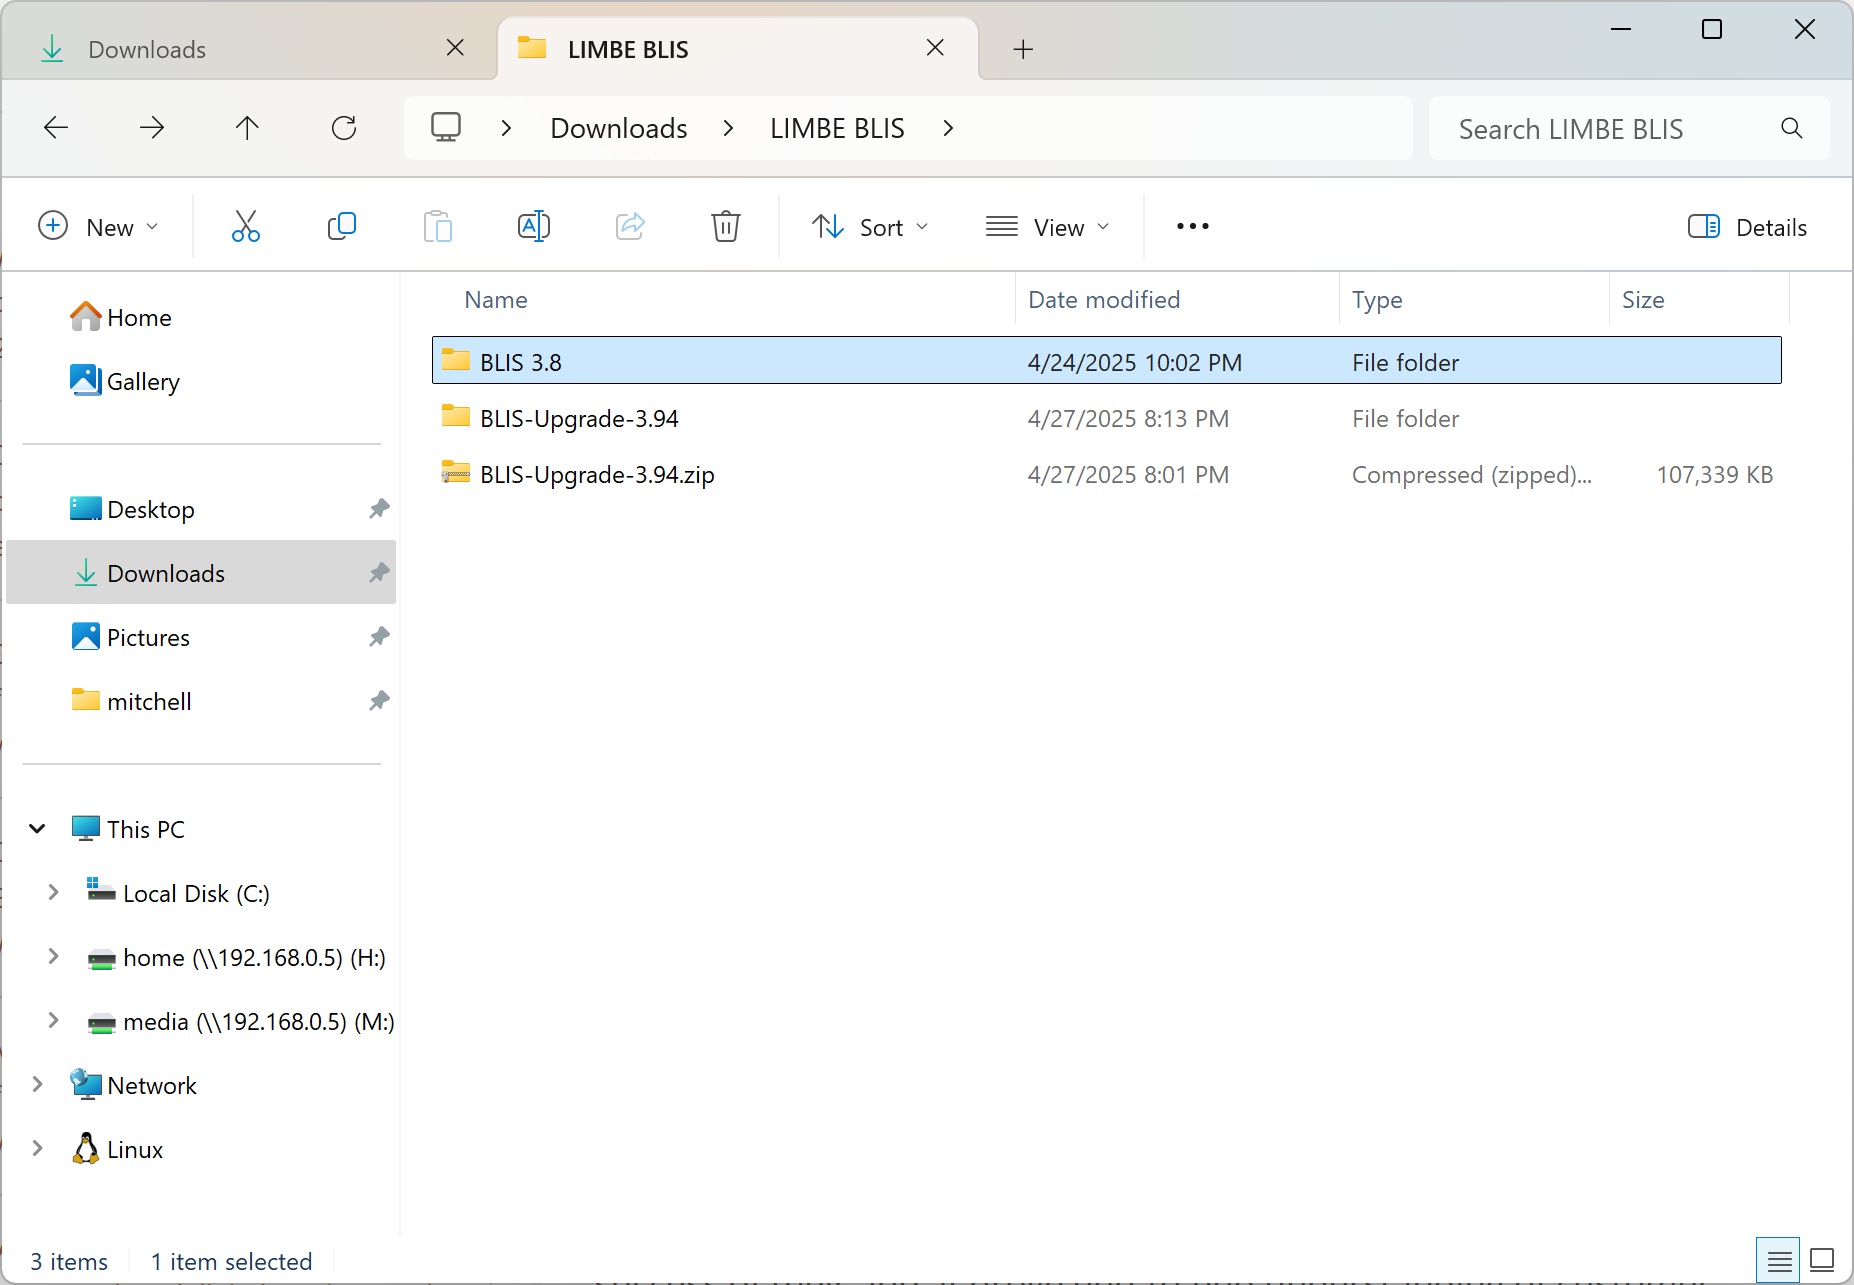Switch to large thumbnails view
This screenshot has width=1854, height=1285.
[1822, 1261]
